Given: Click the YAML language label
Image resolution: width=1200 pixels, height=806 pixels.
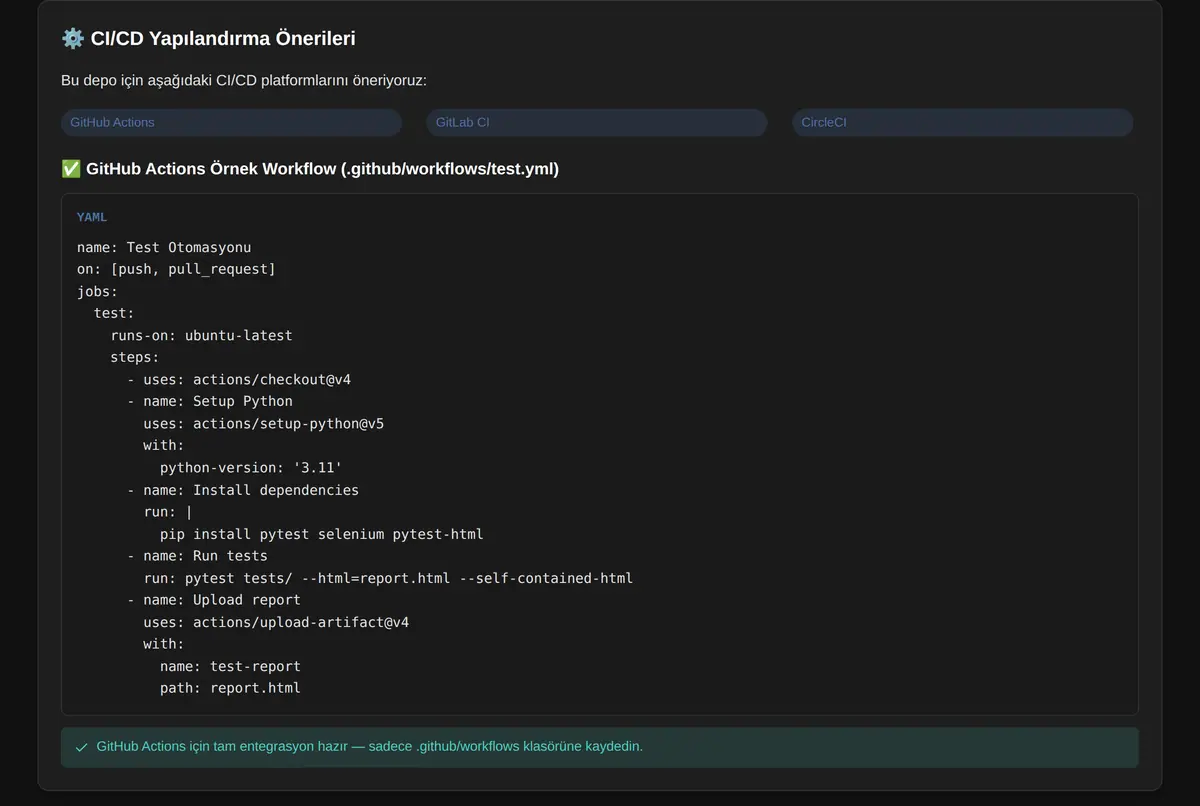Looking at the screenshot, I should 92,217.
